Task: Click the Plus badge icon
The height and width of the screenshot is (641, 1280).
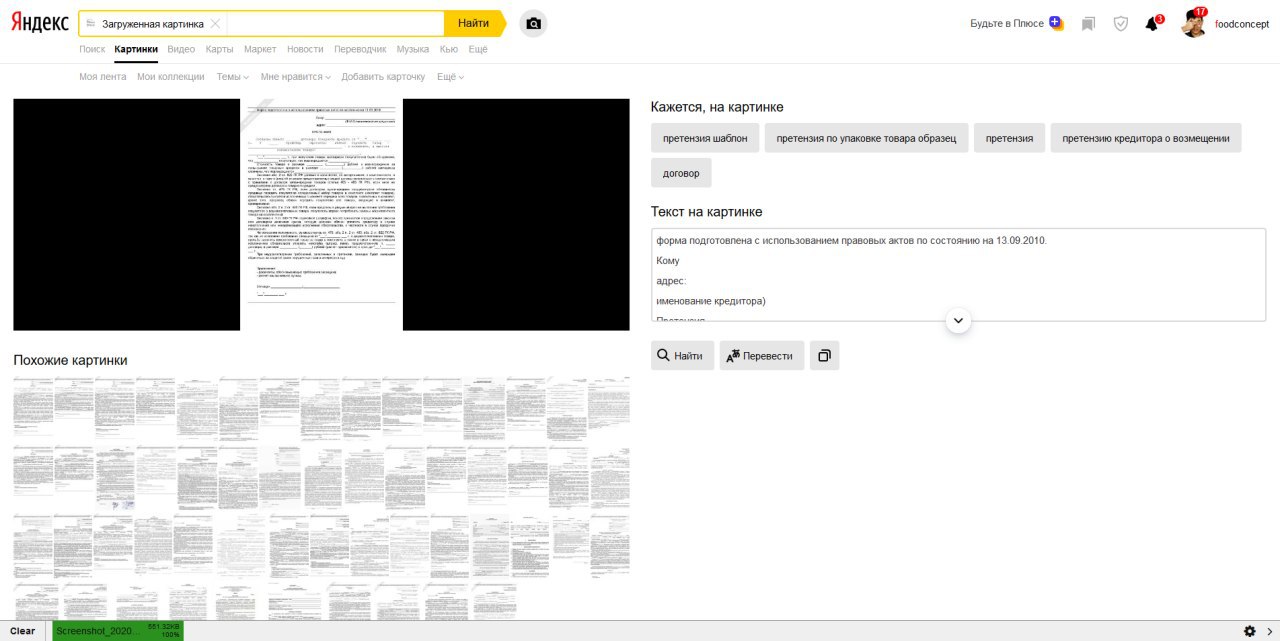Action: (x=1056, y=23)
